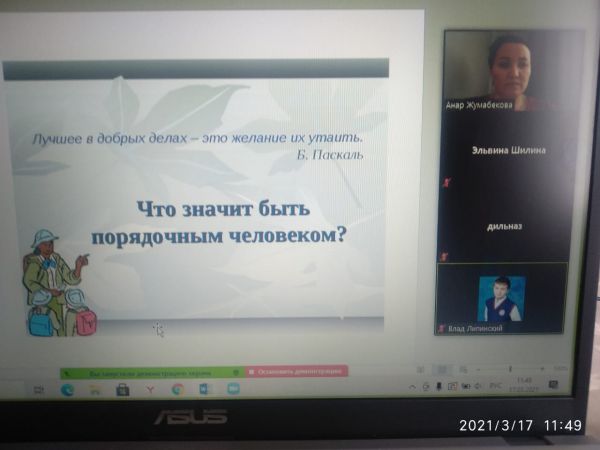Open Yandex browser from the taskbar
The height and width of the screenshot is (450, 600).
point(150,389)
